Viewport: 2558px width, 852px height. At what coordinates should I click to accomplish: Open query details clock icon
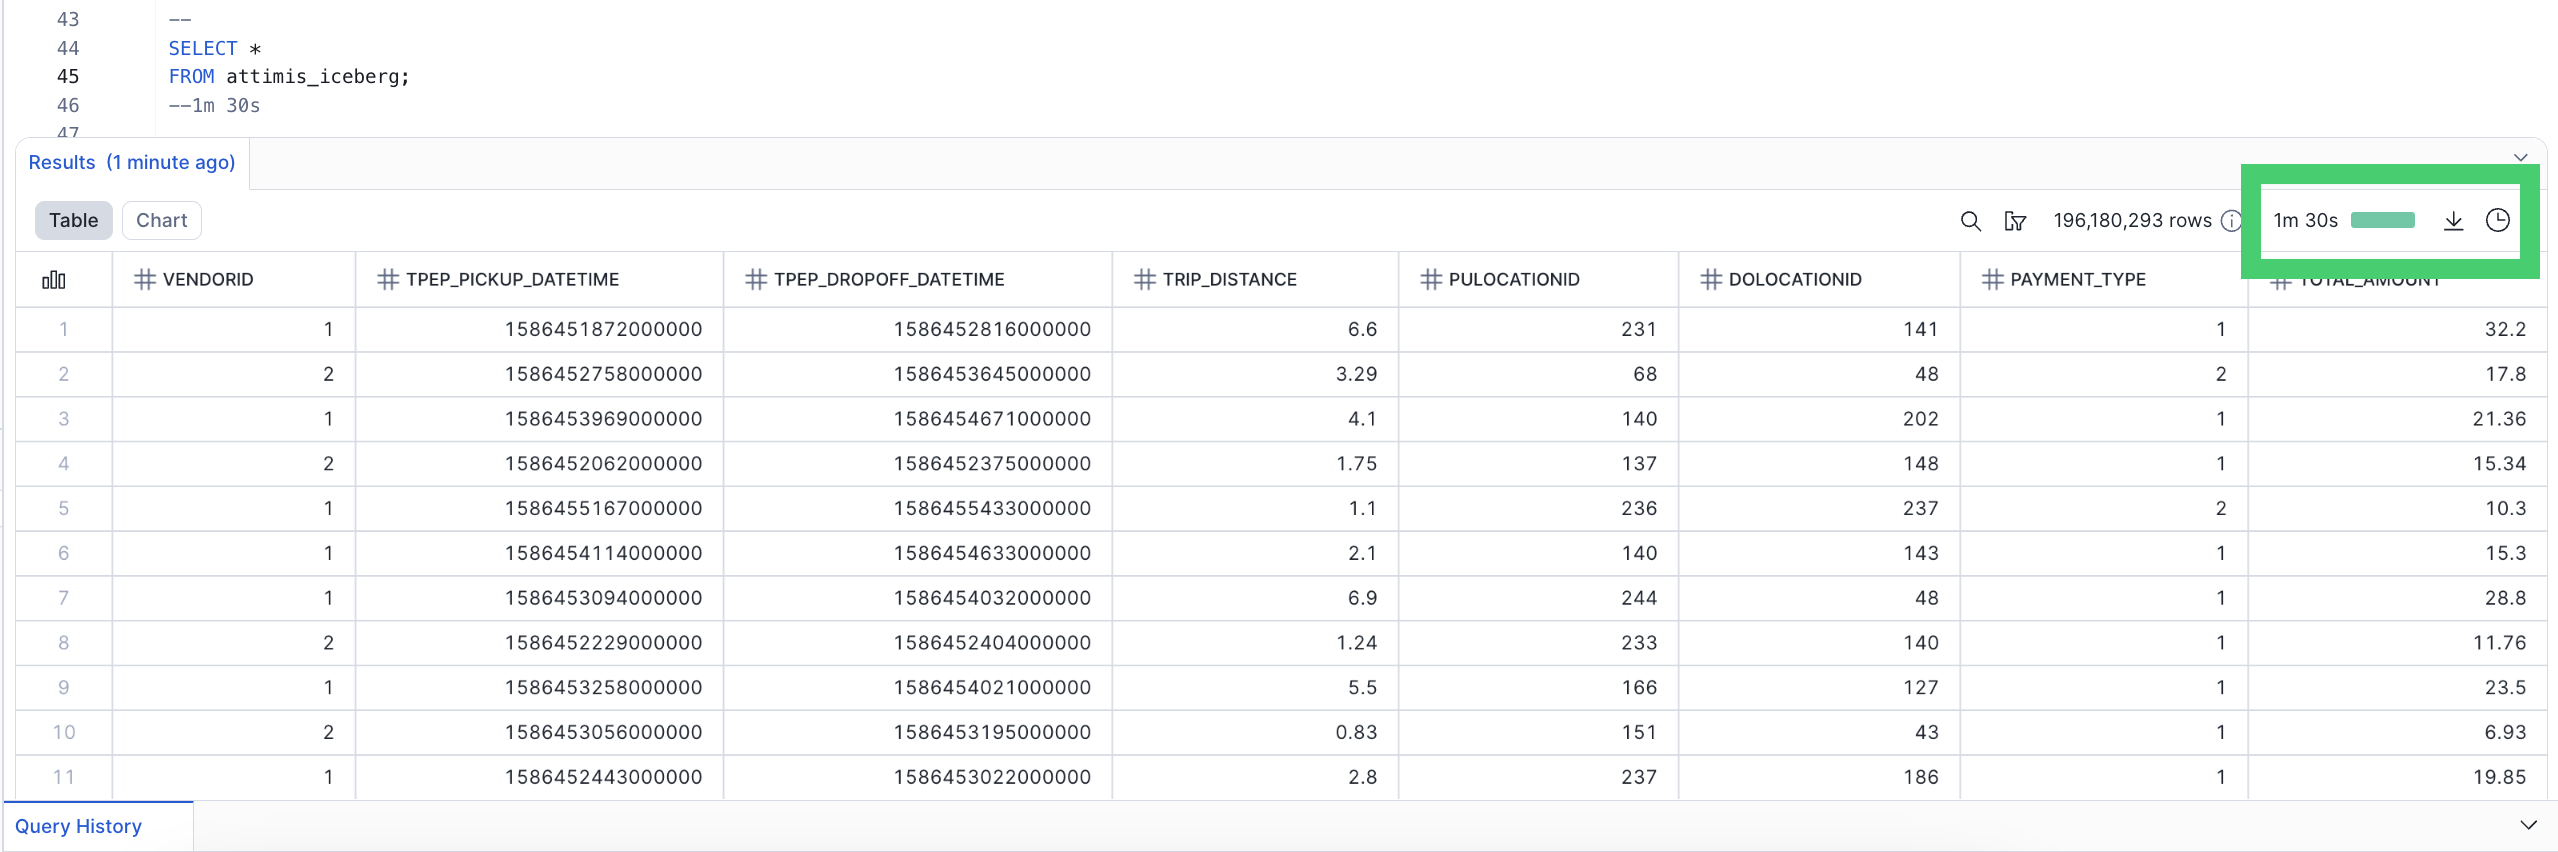(2497, 221)
